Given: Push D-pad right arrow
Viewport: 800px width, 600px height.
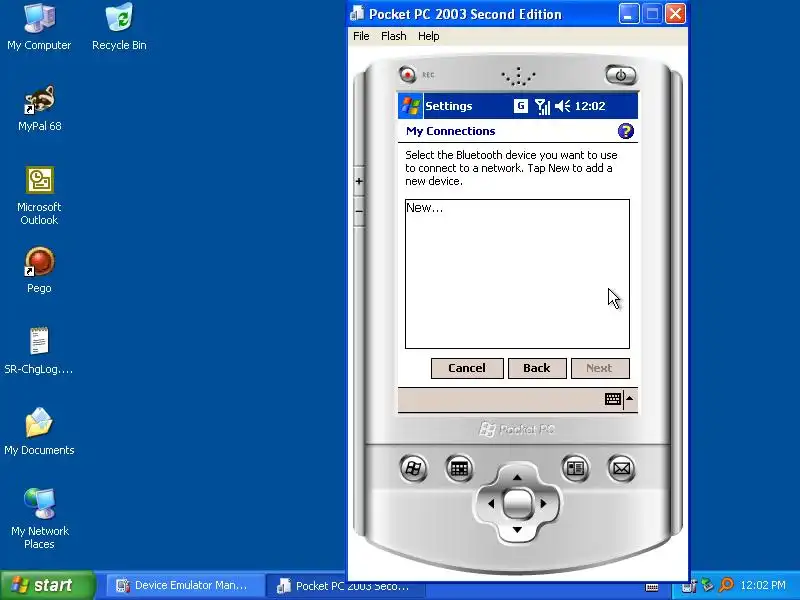Looking at the screenshot, I should (543, 504).
